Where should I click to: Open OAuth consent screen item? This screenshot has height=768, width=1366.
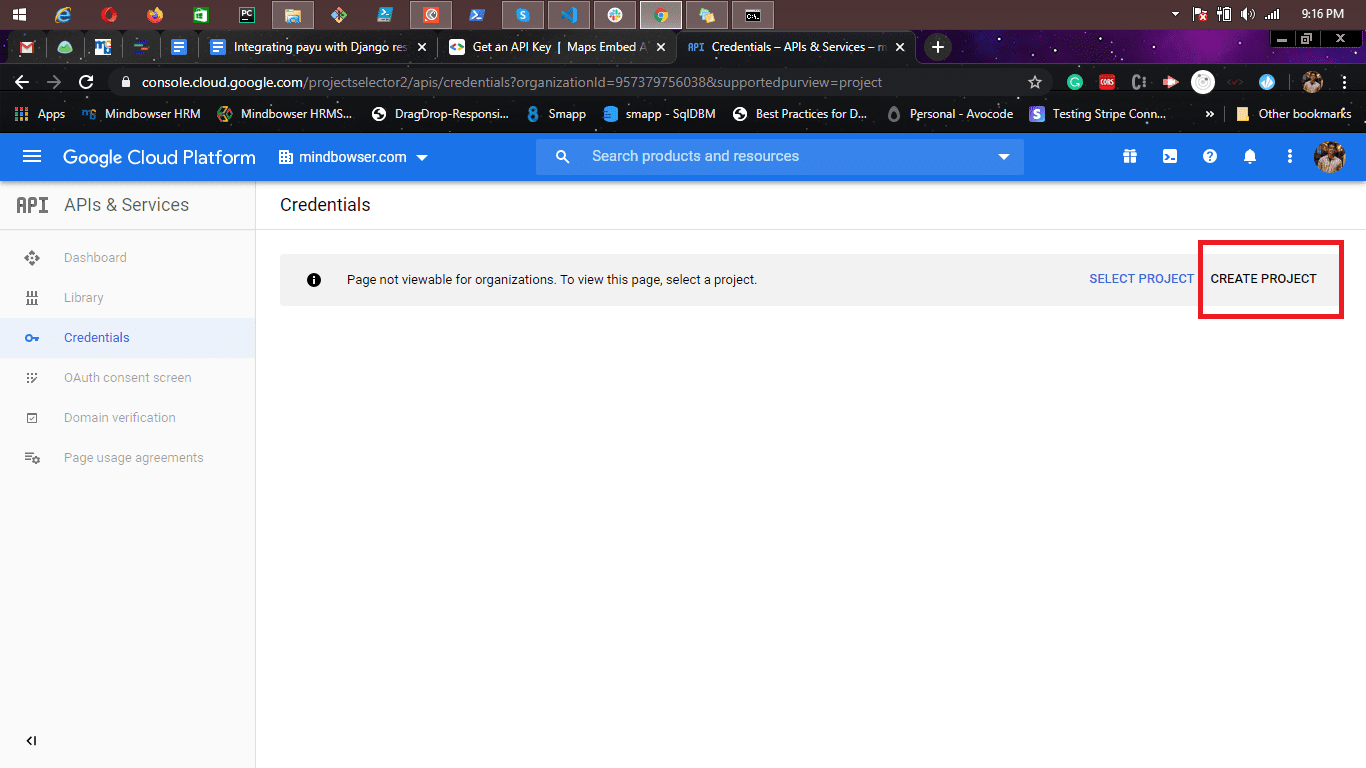[x=127, y=378]
